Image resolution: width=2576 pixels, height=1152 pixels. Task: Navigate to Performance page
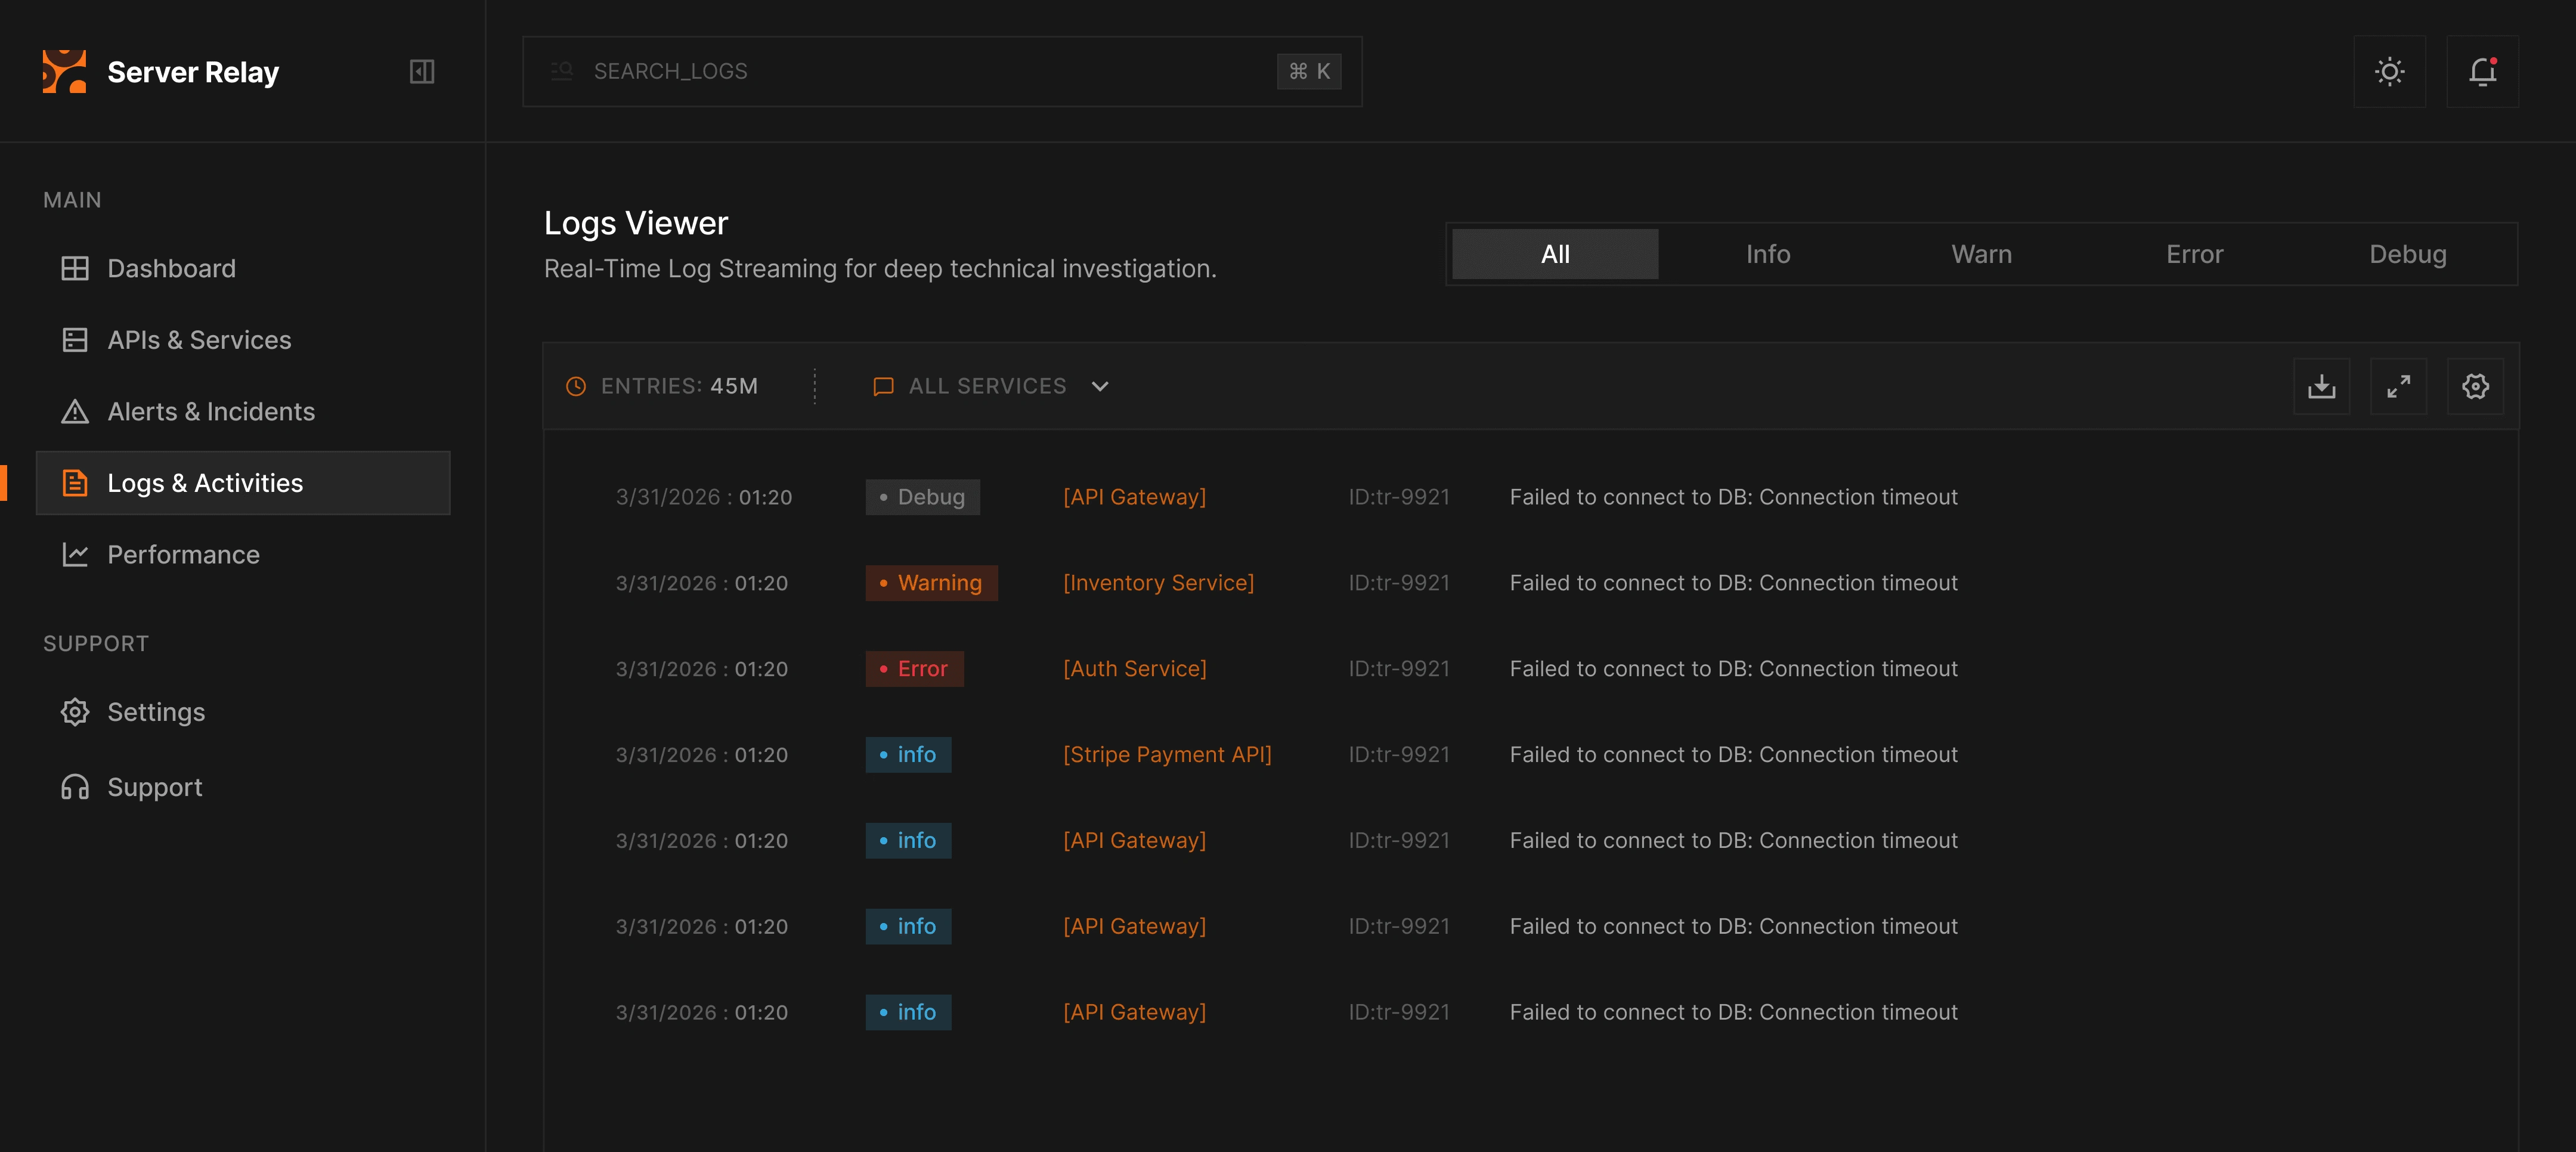183,554
